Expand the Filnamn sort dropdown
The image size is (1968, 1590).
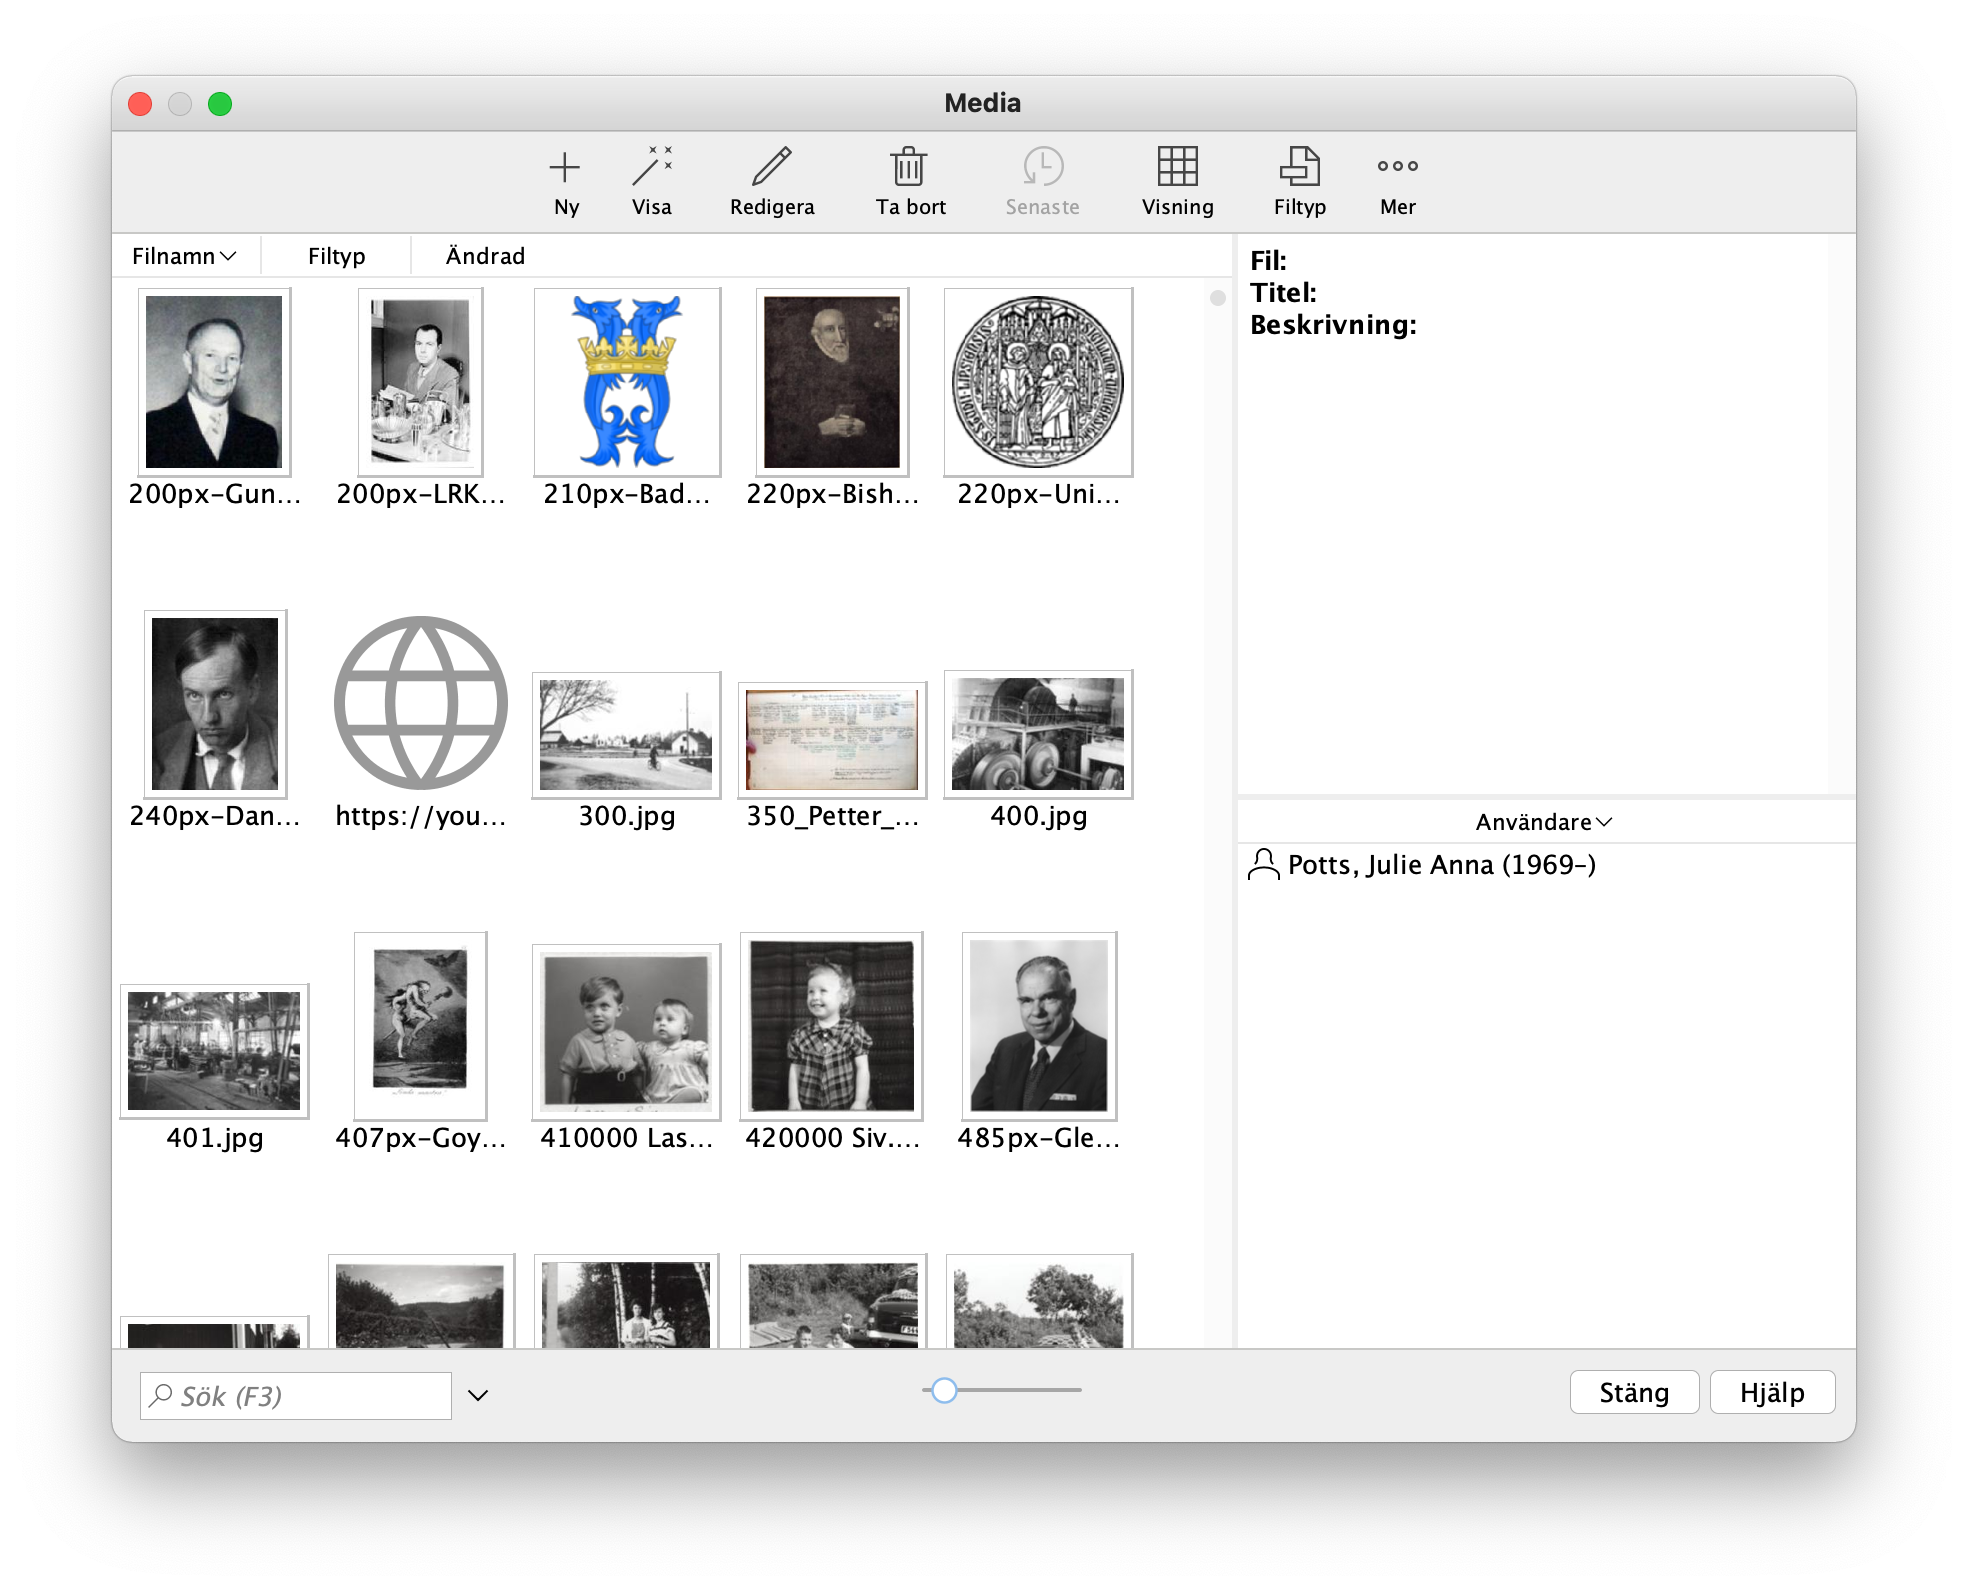coord(184,257)
